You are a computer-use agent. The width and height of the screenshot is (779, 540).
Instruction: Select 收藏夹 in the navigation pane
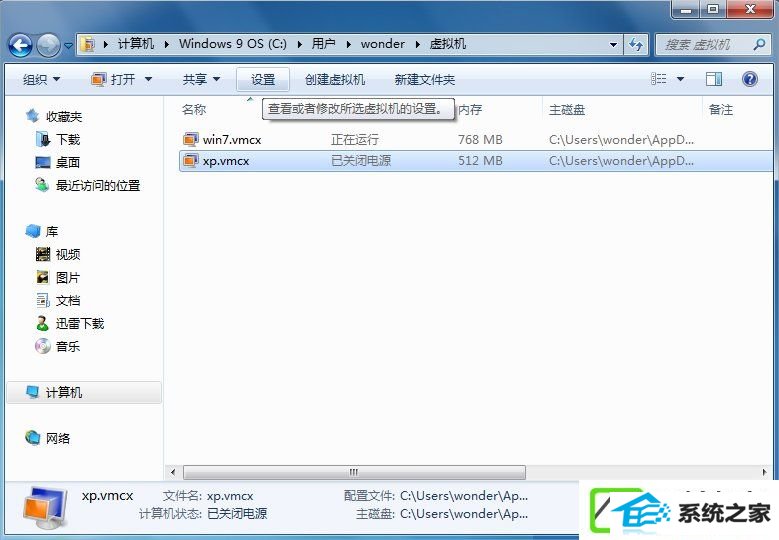tap(64, 117)
